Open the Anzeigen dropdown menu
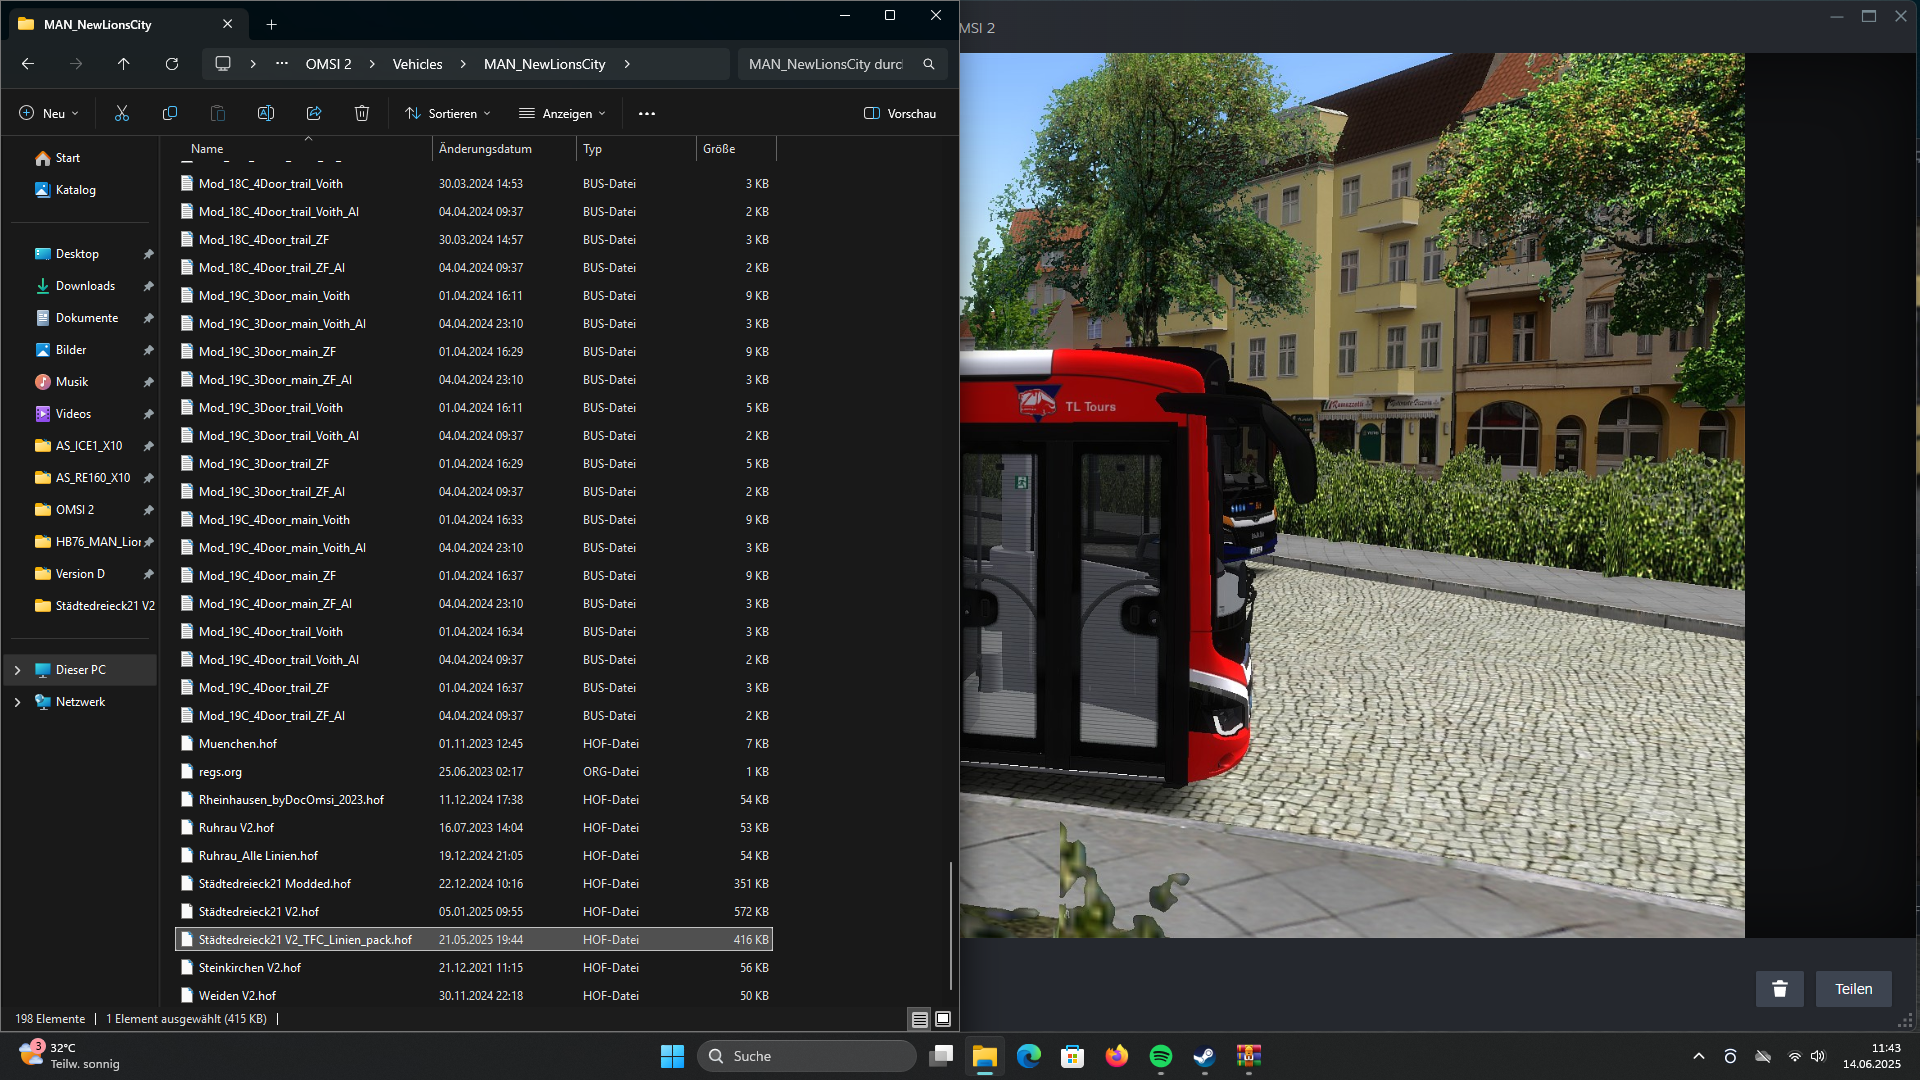 [x=562, y=114]
